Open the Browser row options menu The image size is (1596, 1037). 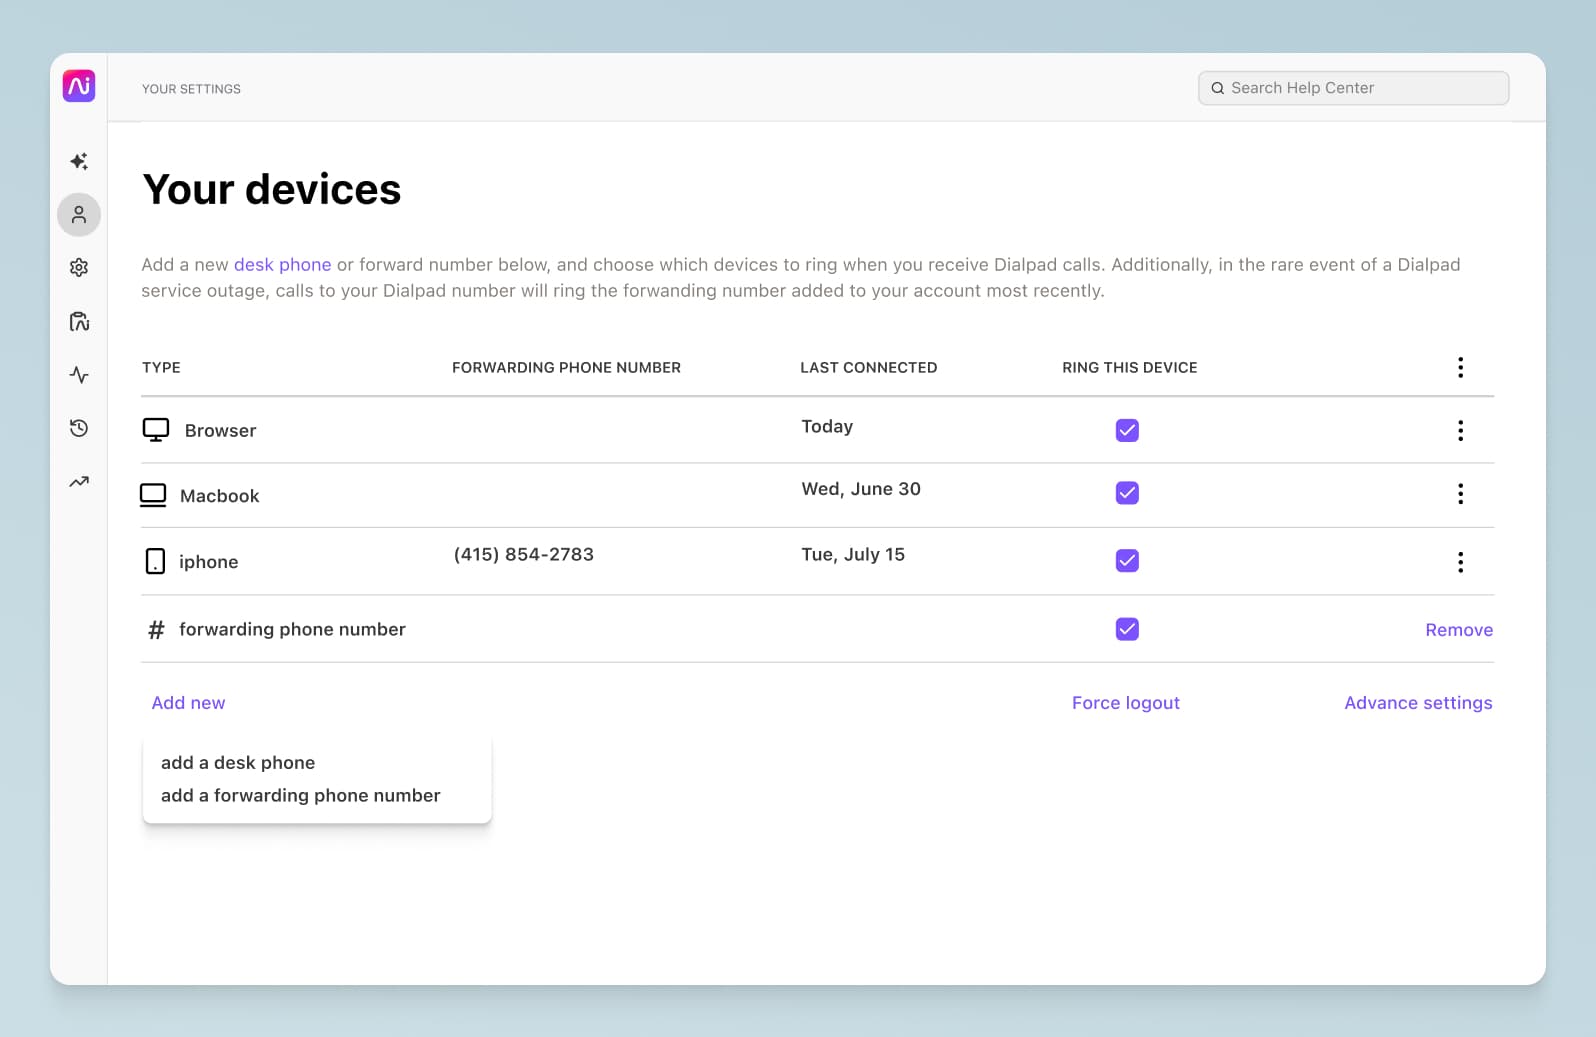1460,430
